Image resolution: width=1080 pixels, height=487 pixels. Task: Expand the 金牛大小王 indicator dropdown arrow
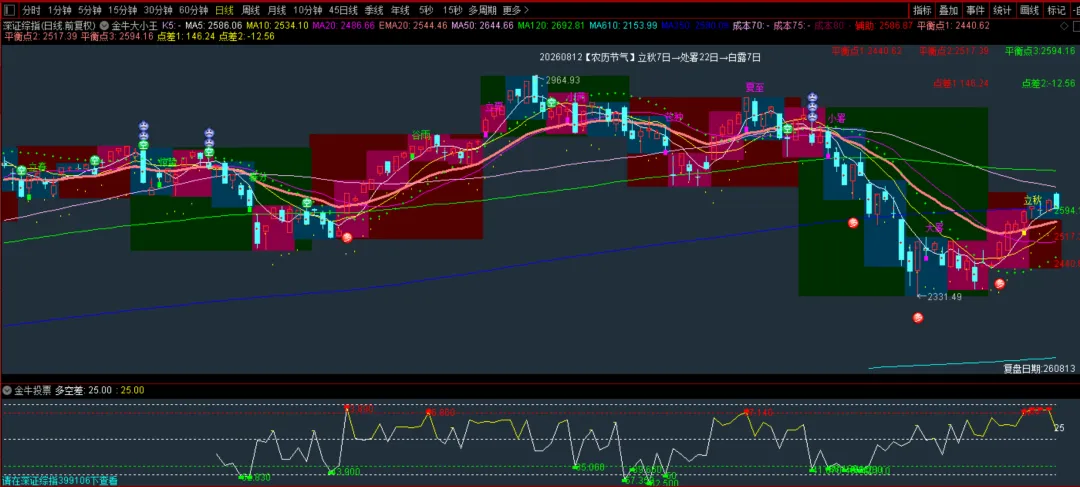pyautogui.click(x=104, y=25)
